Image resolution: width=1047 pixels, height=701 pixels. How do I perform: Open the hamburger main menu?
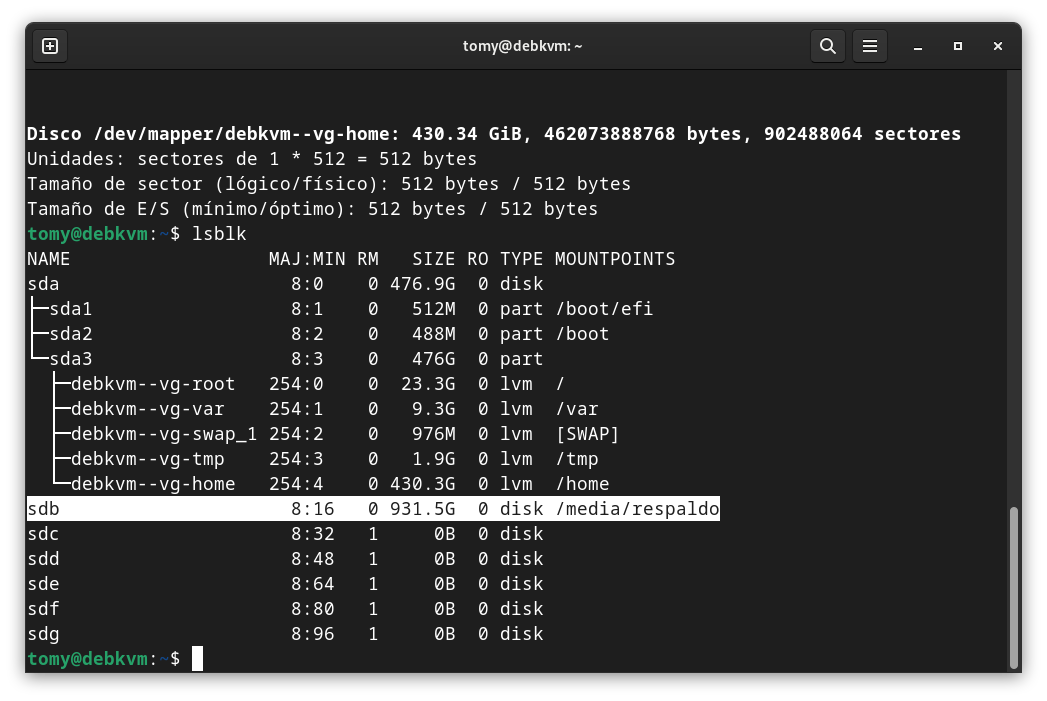(870, 46)
